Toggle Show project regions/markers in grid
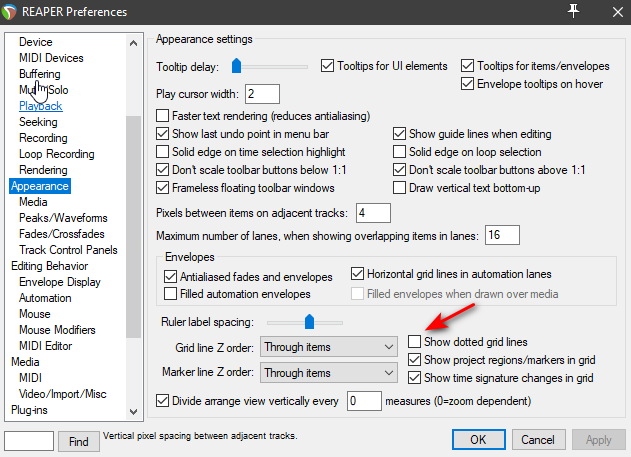The height and width of the screenshot is (457, 631). (x=414, y=360)
